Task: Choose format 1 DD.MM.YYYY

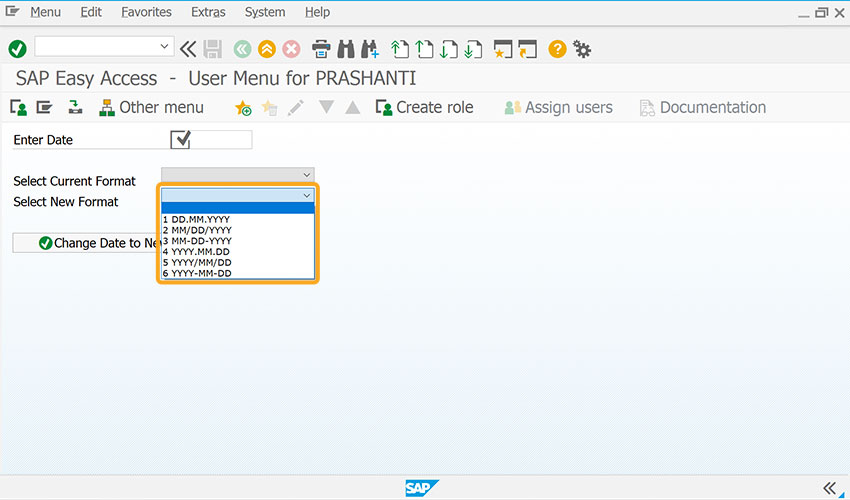Action: point(237,220)
